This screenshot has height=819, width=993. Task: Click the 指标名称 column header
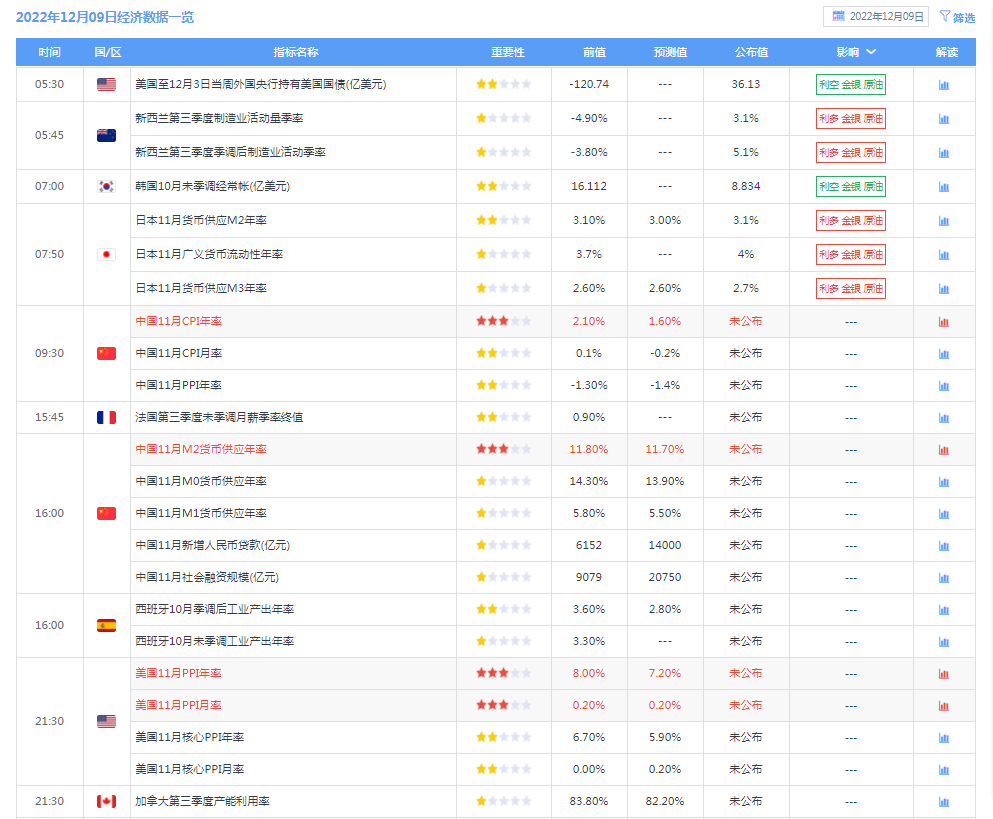coord(296,52)
